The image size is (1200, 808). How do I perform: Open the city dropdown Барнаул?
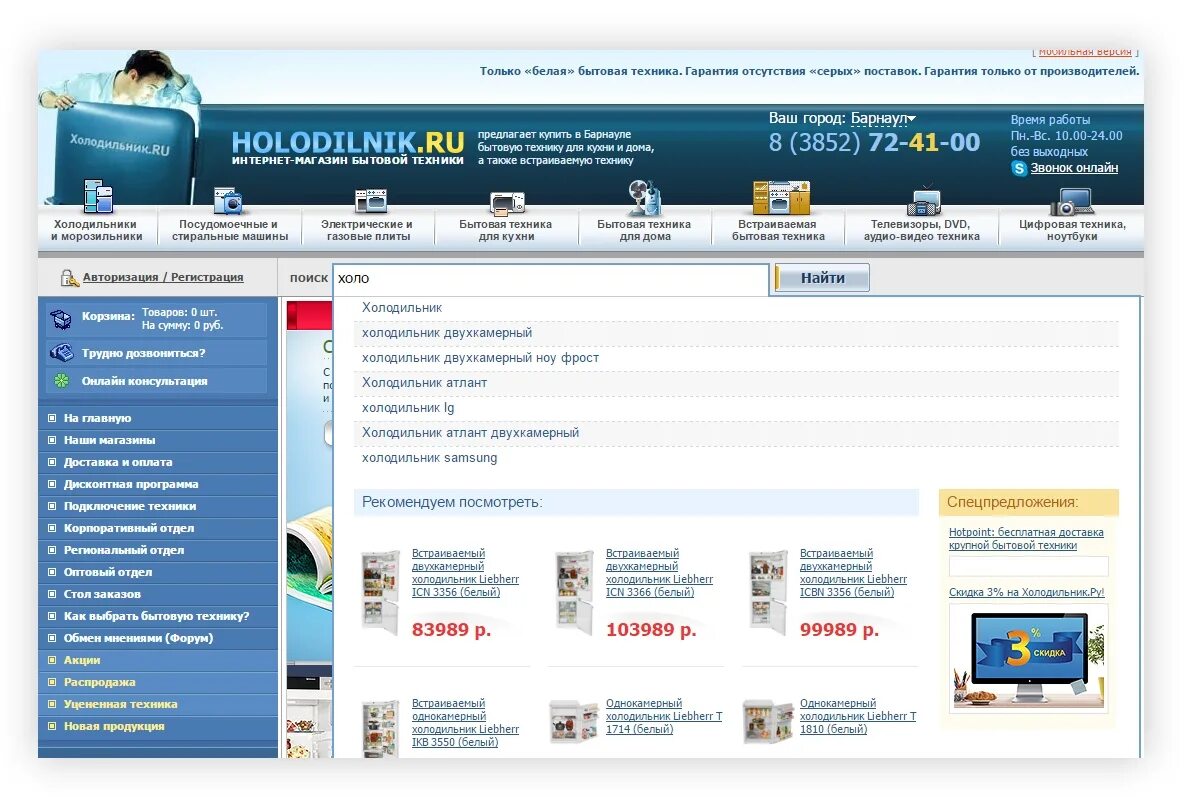click(883, 118)
